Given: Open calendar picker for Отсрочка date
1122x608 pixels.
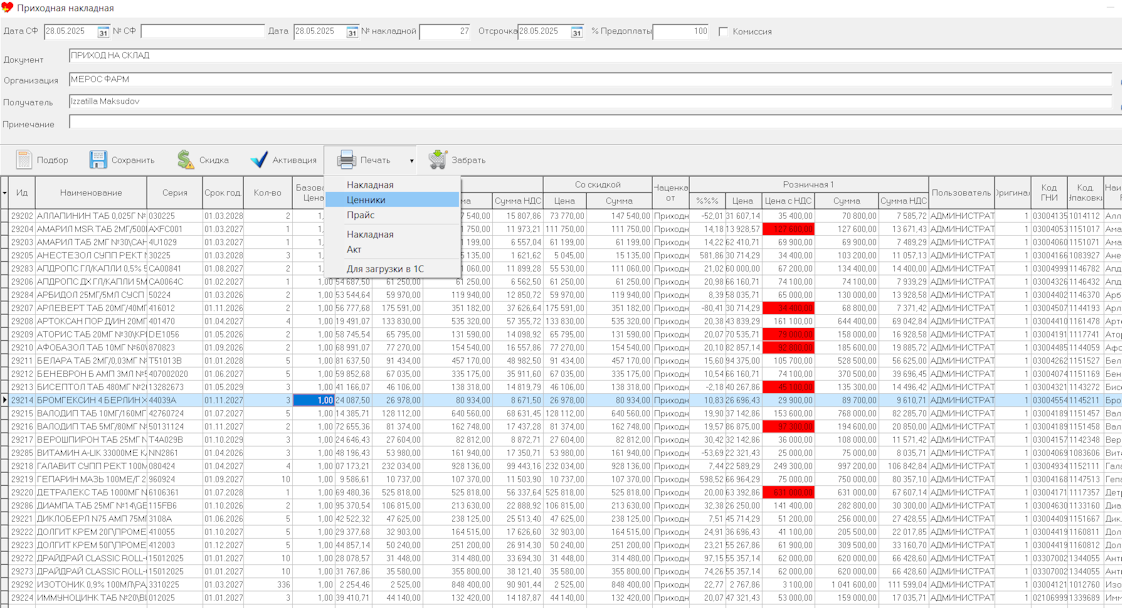Looking at the screenshot, I should [576, 32].
